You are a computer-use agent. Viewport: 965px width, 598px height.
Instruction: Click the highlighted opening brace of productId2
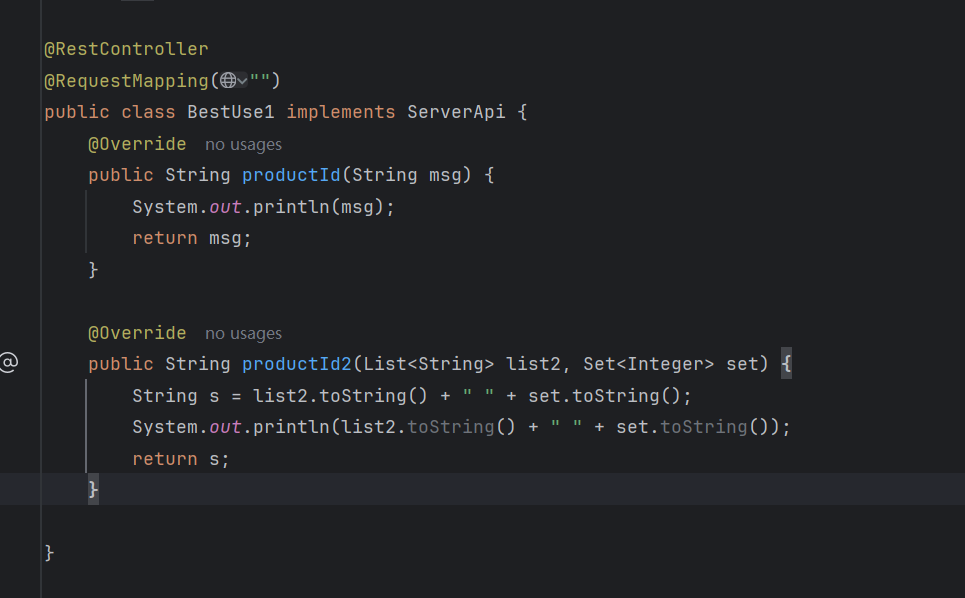[786, 364]
